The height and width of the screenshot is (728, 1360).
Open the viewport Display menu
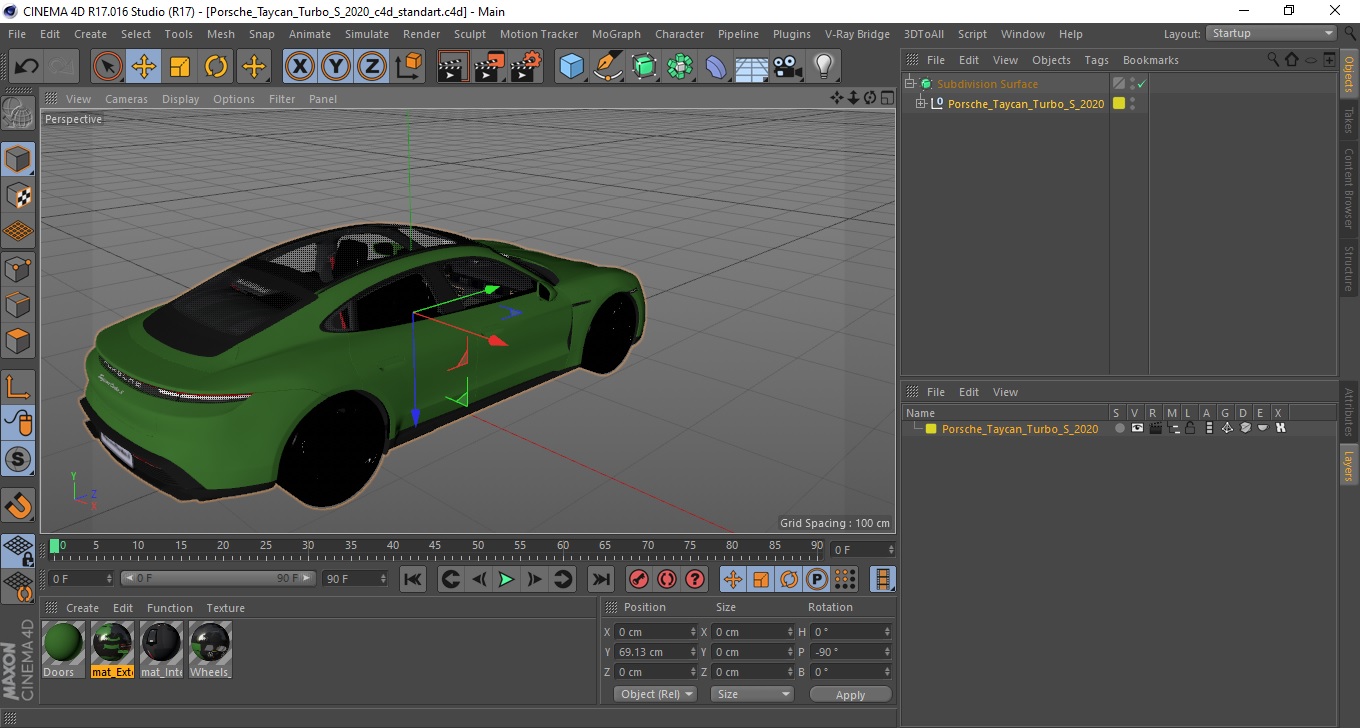(x=180, y=99)
